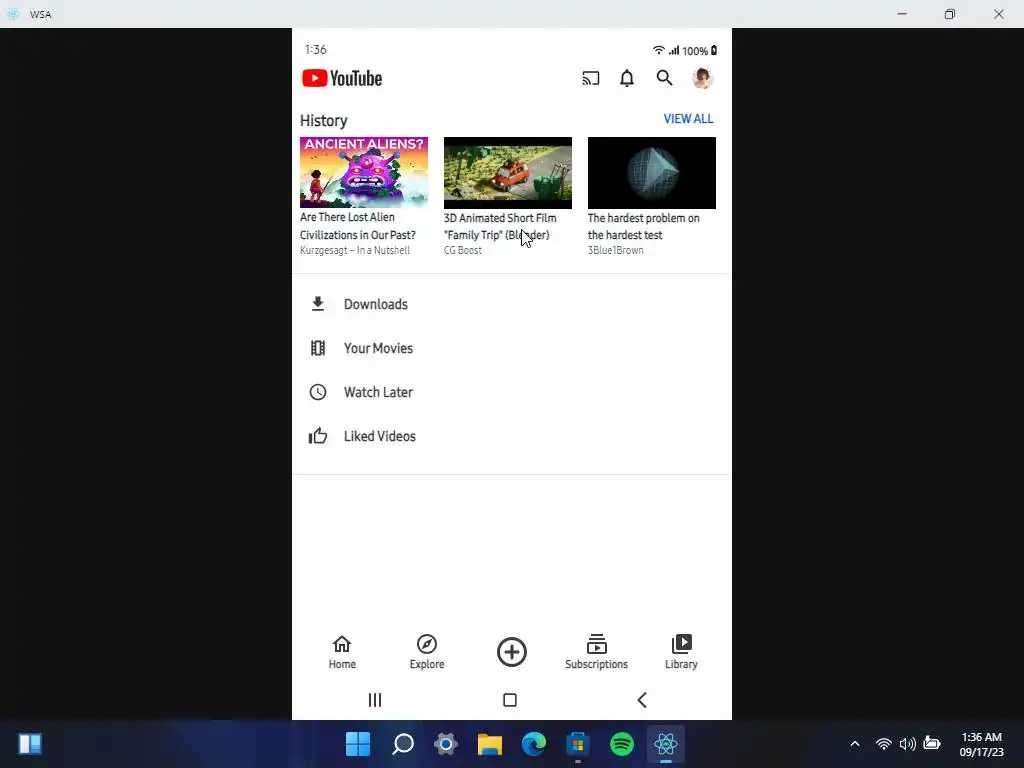Open the 3Blue1Brown sphere thumbnail
The height and width of the screenshot is (768, 1024).
pos(652,172)
